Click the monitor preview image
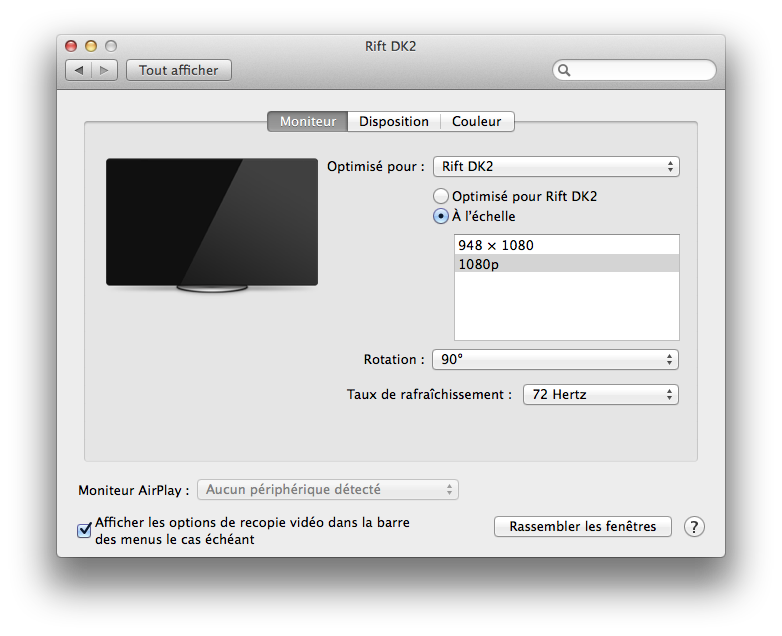The image size is (782, 636). [212, 225]
